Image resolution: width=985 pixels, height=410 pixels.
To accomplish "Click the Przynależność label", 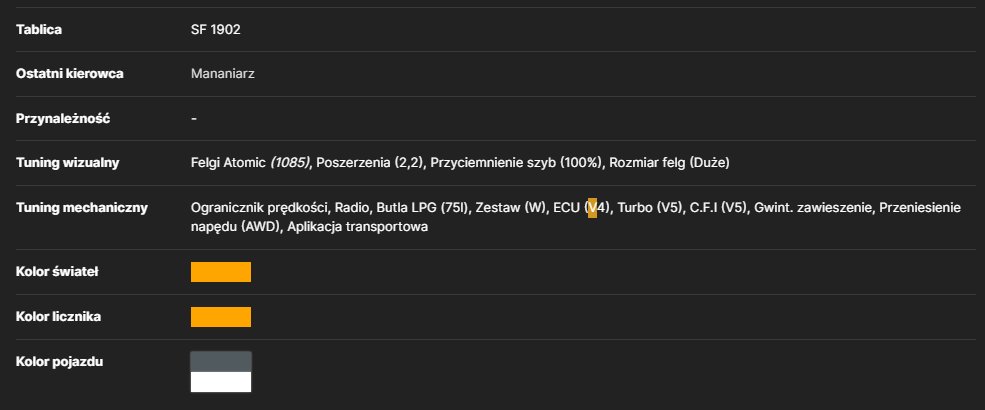I will point(63,118).
